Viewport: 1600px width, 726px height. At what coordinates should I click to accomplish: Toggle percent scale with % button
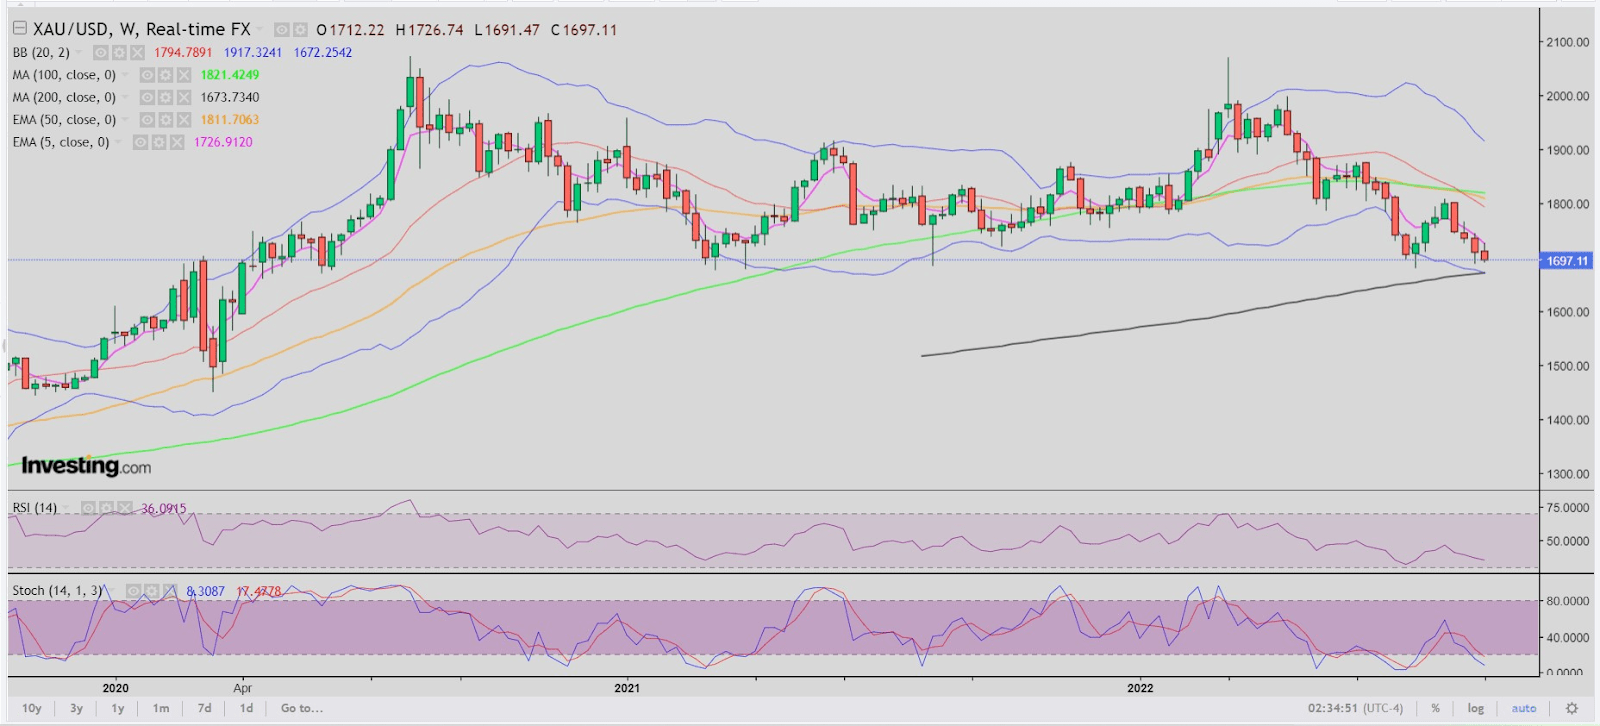(x=1435, y=708)
